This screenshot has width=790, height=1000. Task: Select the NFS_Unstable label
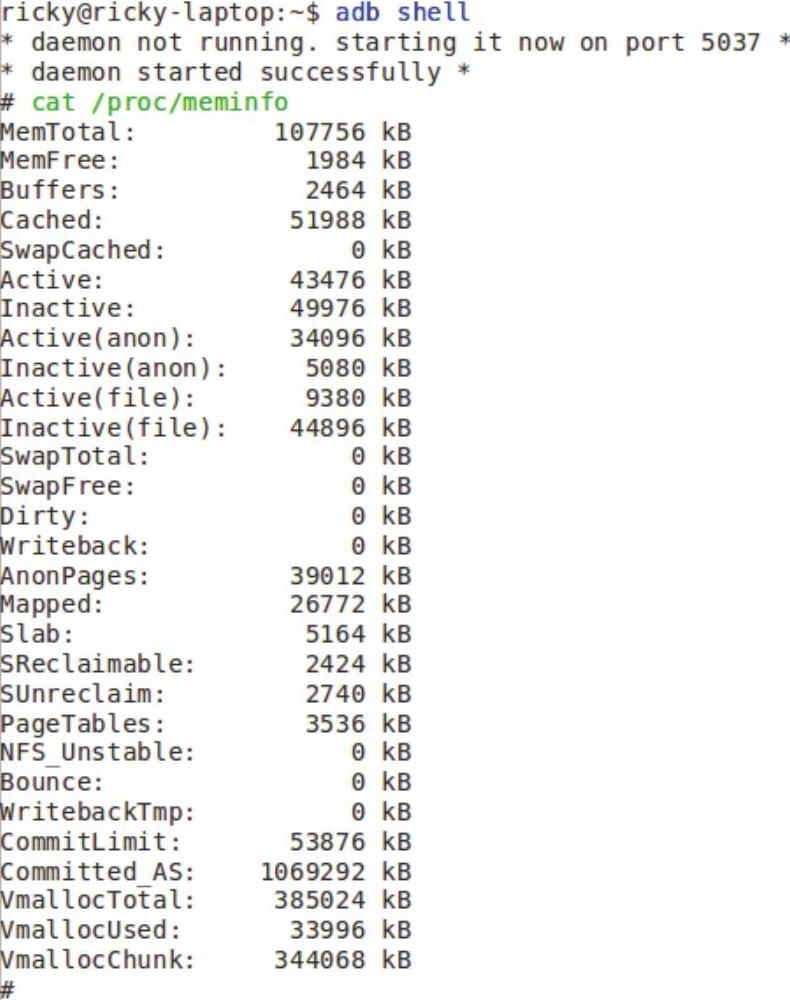point(98,752)
